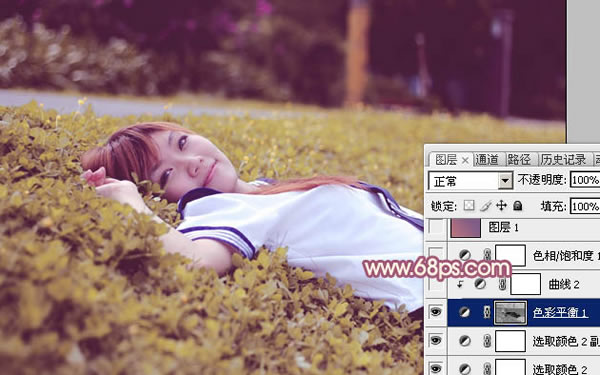Click the lock all padlock icon
600x375 pixels.
coord(518,206)
